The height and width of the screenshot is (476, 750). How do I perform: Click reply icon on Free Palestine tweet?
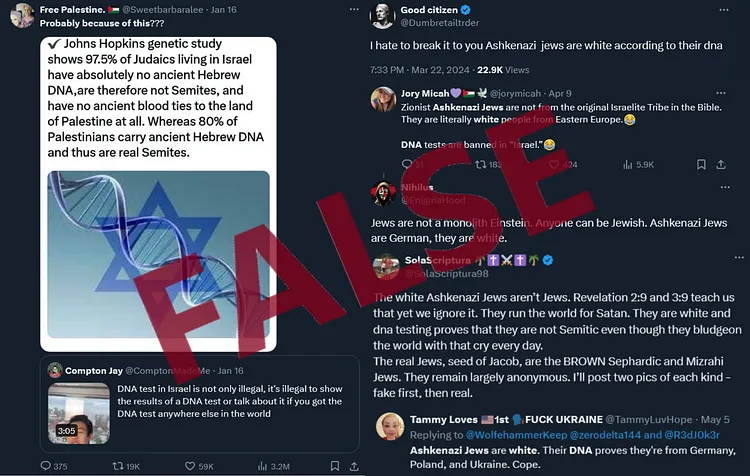pos(45,465)
